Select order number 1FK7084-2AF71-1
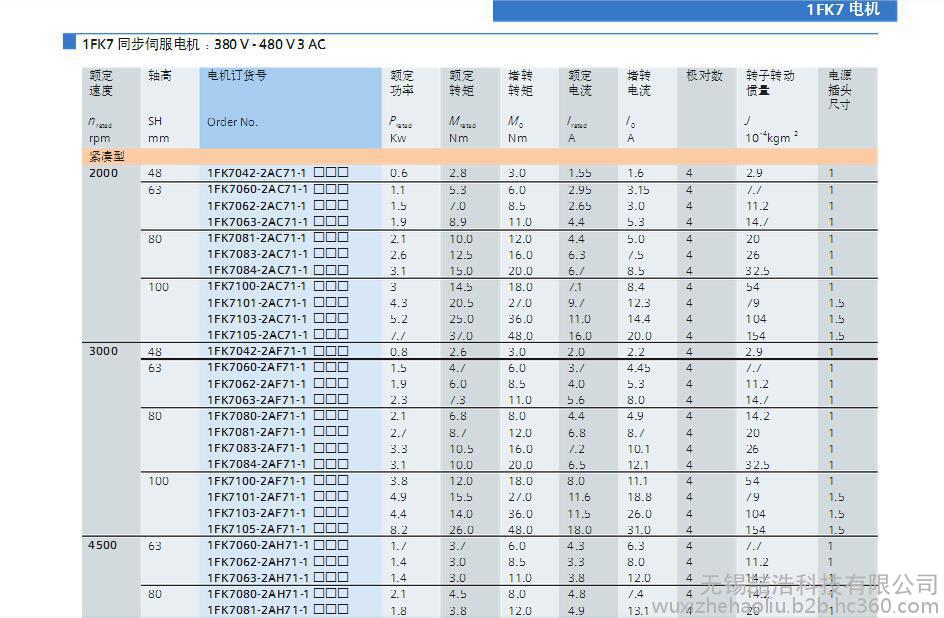Screen dimensions: 944x618 point(256,465)
